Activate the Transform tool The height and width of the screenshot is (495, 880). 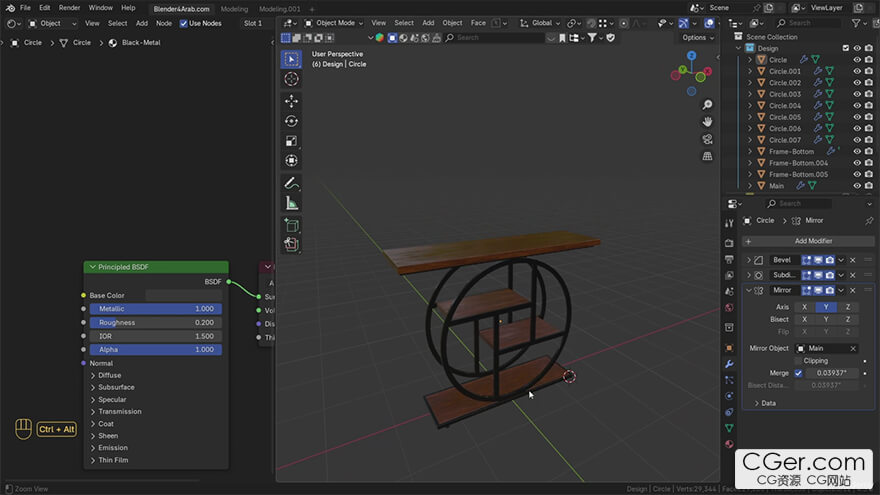[x=291, y=161]
